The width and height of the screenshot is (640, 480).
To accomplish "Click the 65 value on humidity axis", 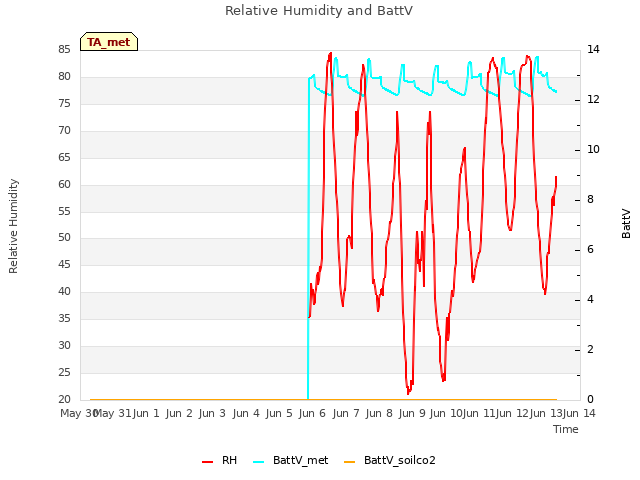I will (64, 157).
